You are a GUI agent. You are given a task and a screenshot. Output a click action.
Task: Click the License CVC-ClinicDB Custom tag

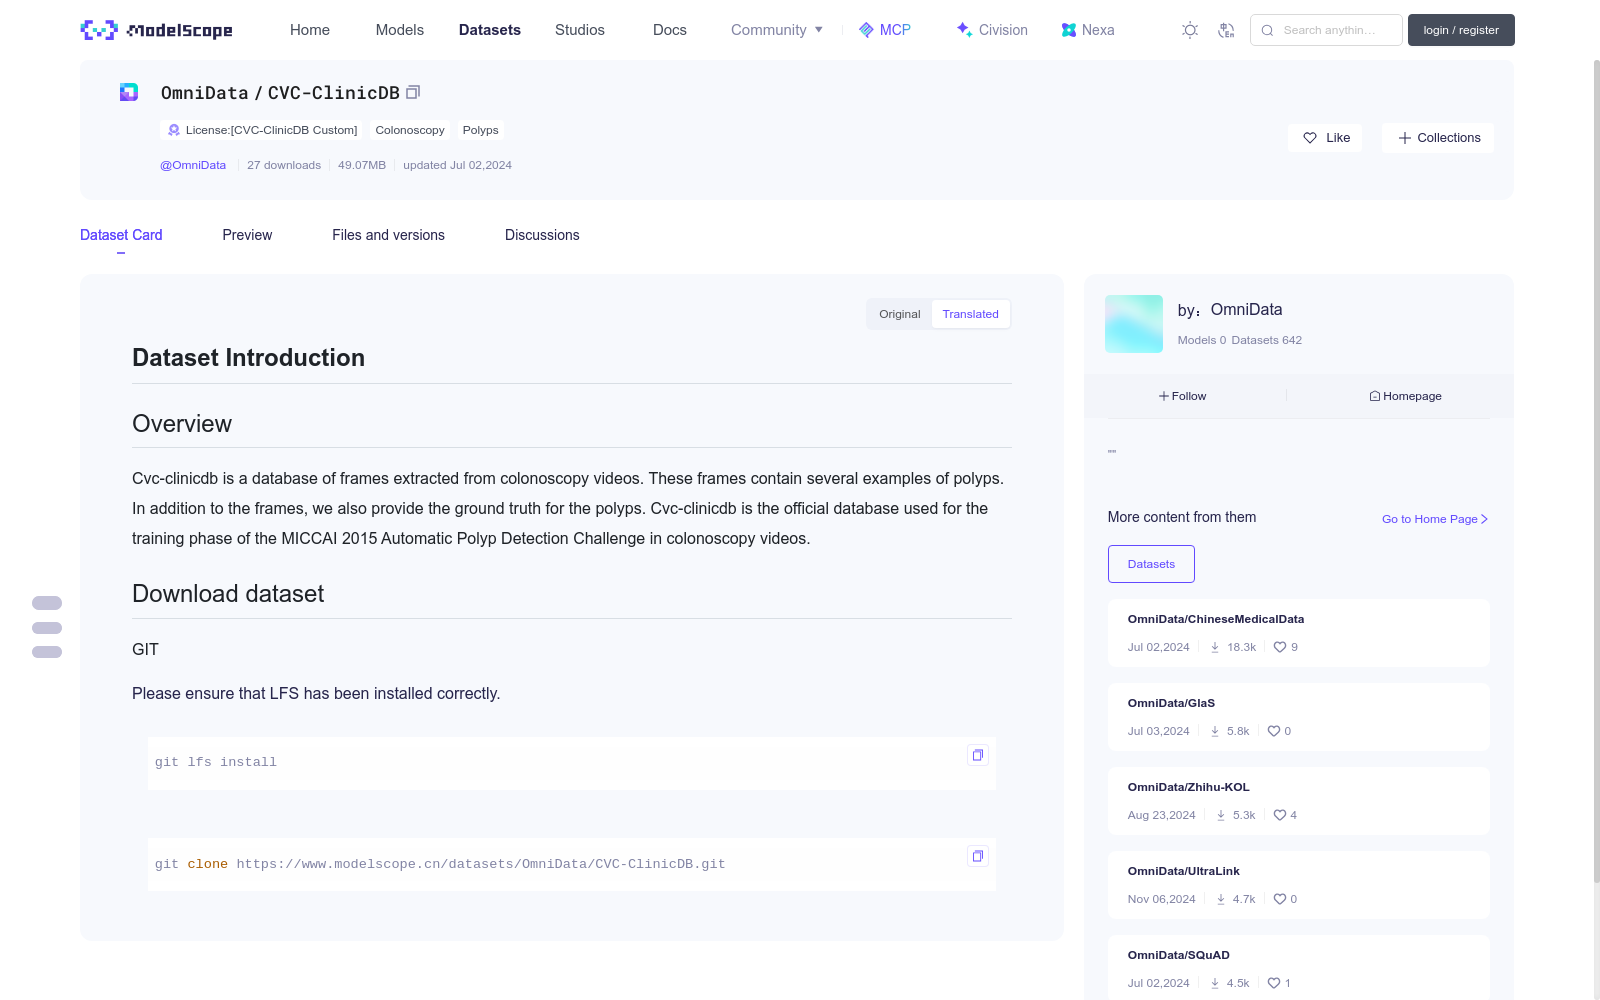(262, 130)
